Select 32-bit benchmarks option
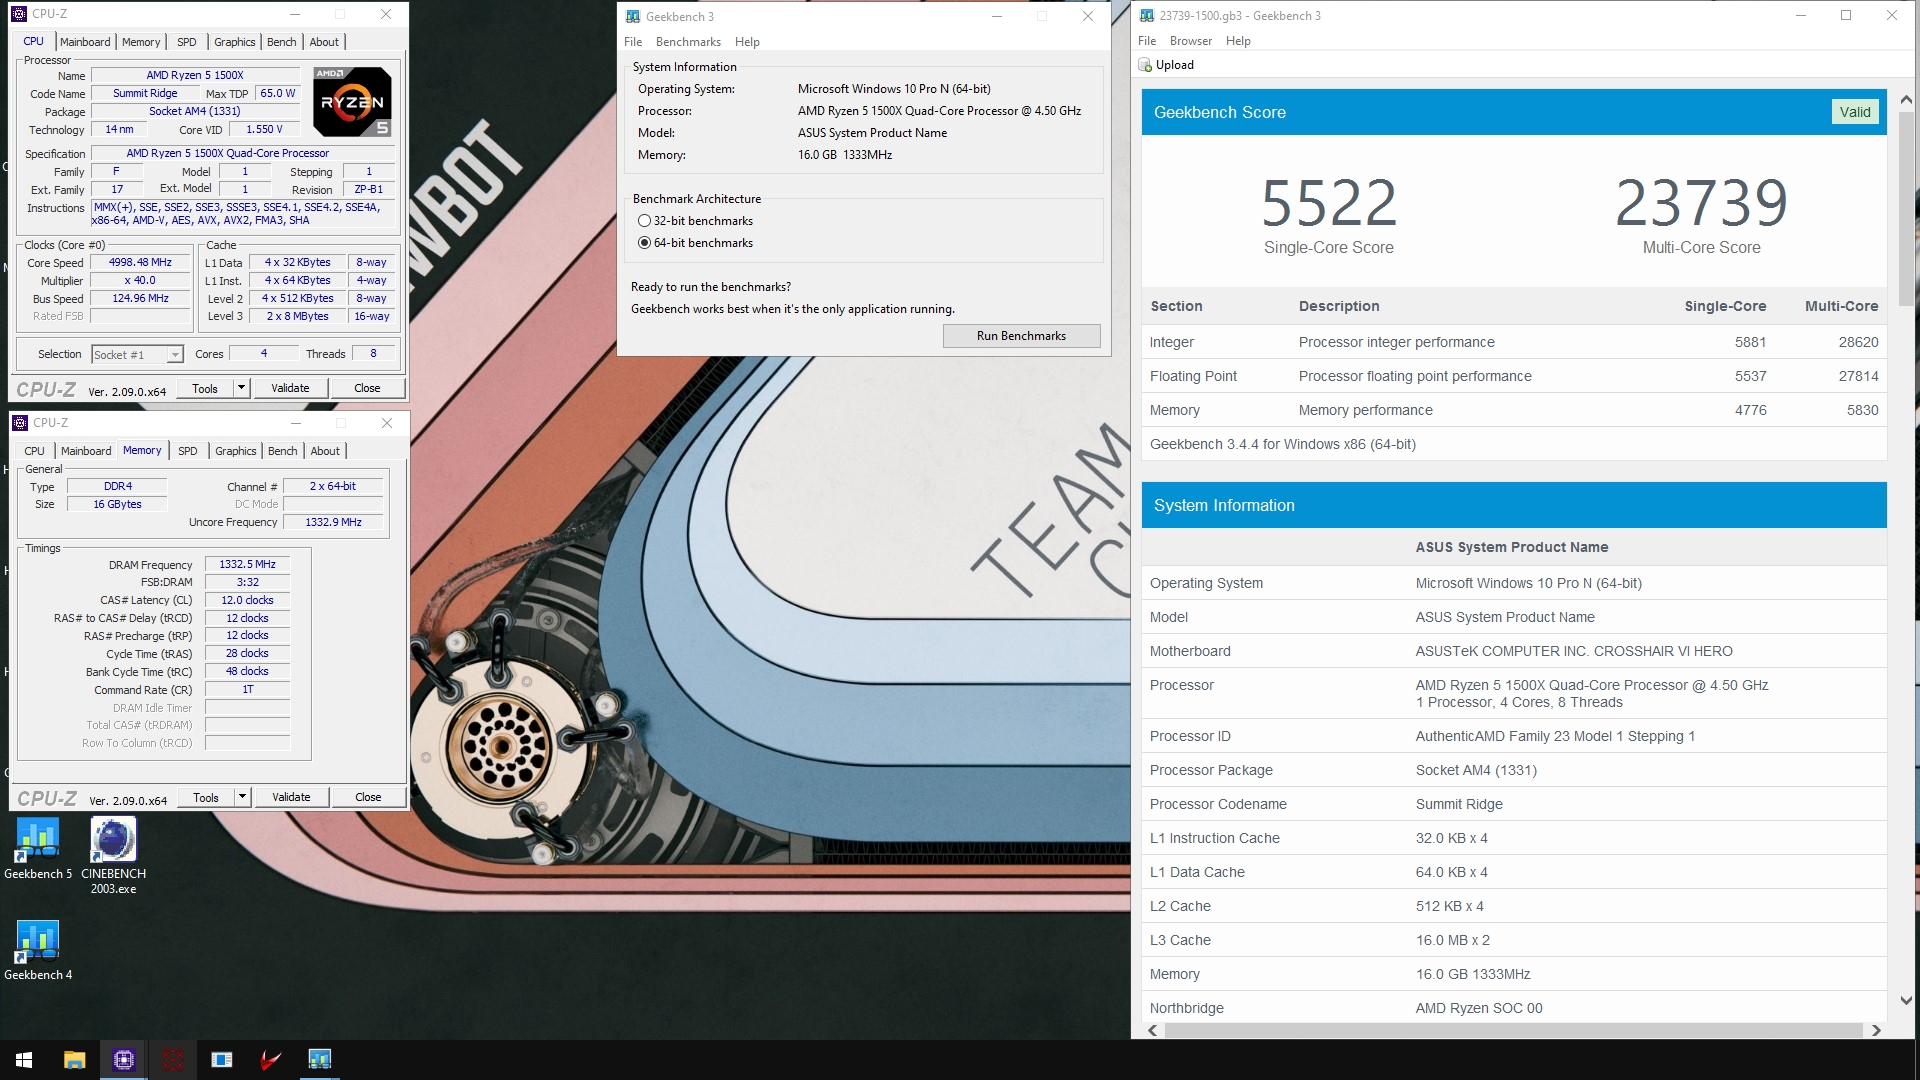 695,221
